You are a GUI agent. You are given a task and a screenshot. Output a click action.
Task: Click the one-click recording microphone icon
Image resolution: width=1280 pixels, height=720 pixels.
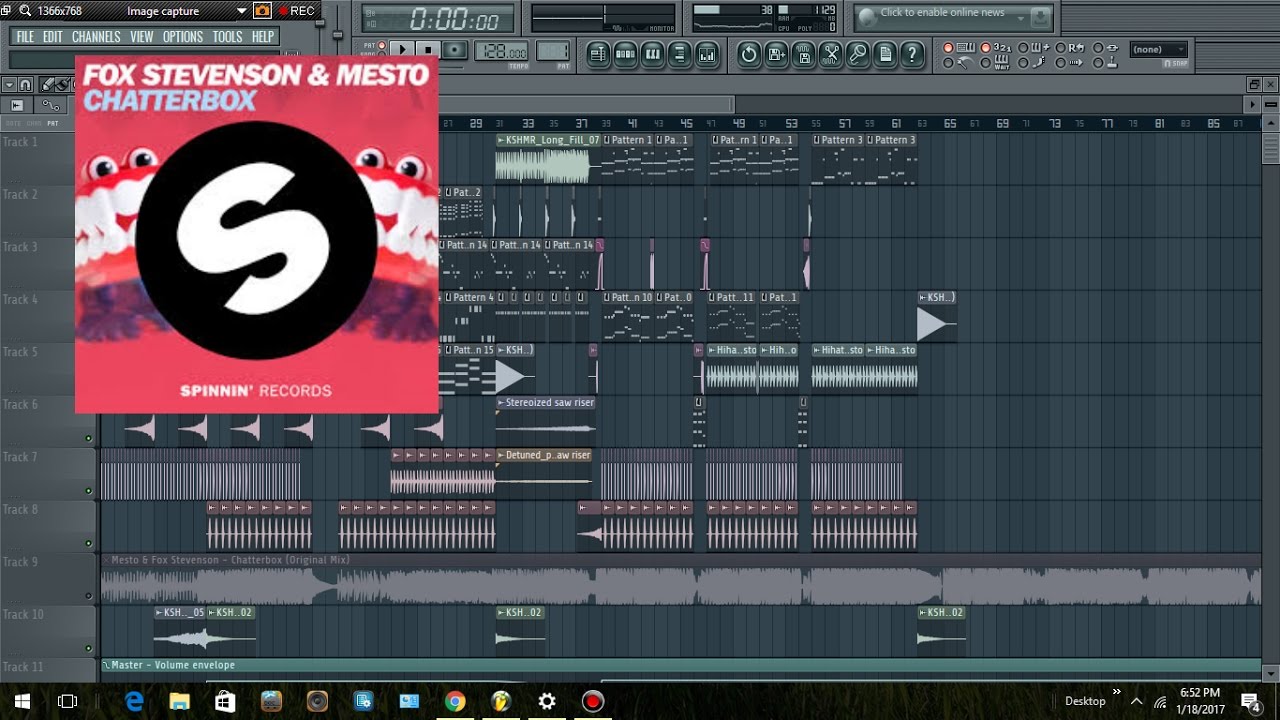pyautogui.click(x=858, y=54)
